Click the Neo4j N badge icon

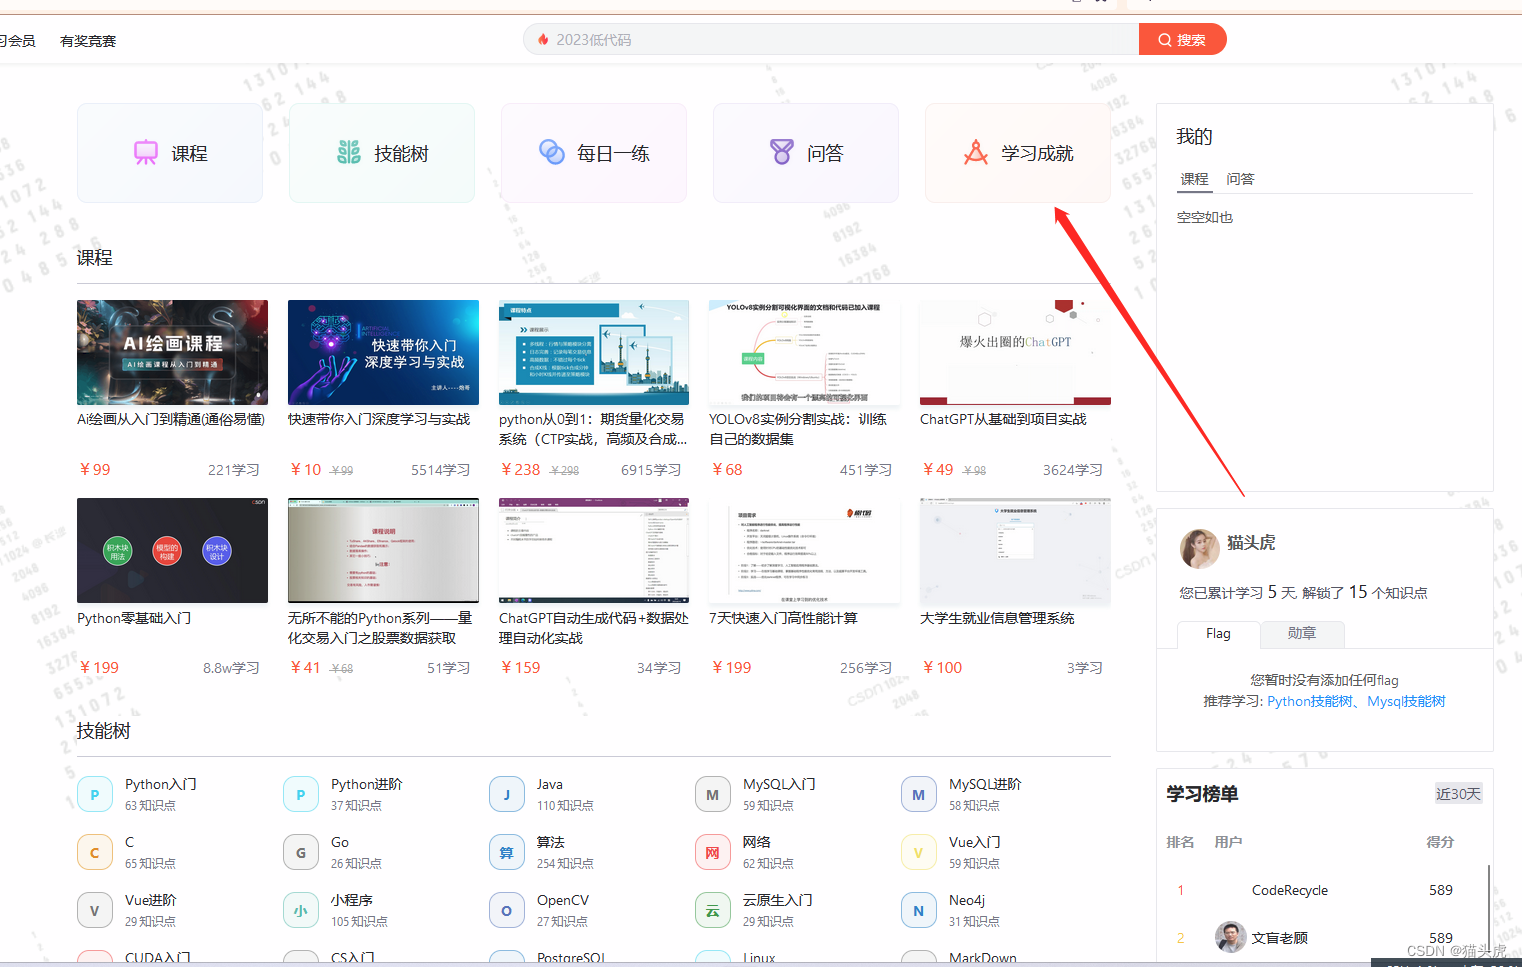[x=919, y=911]
